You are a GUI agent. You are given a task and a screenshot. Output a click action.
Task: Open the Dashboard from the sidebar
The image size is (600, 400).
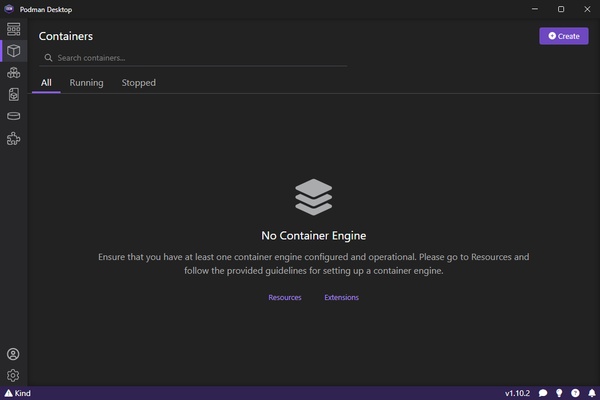click(x=13, y=29)
